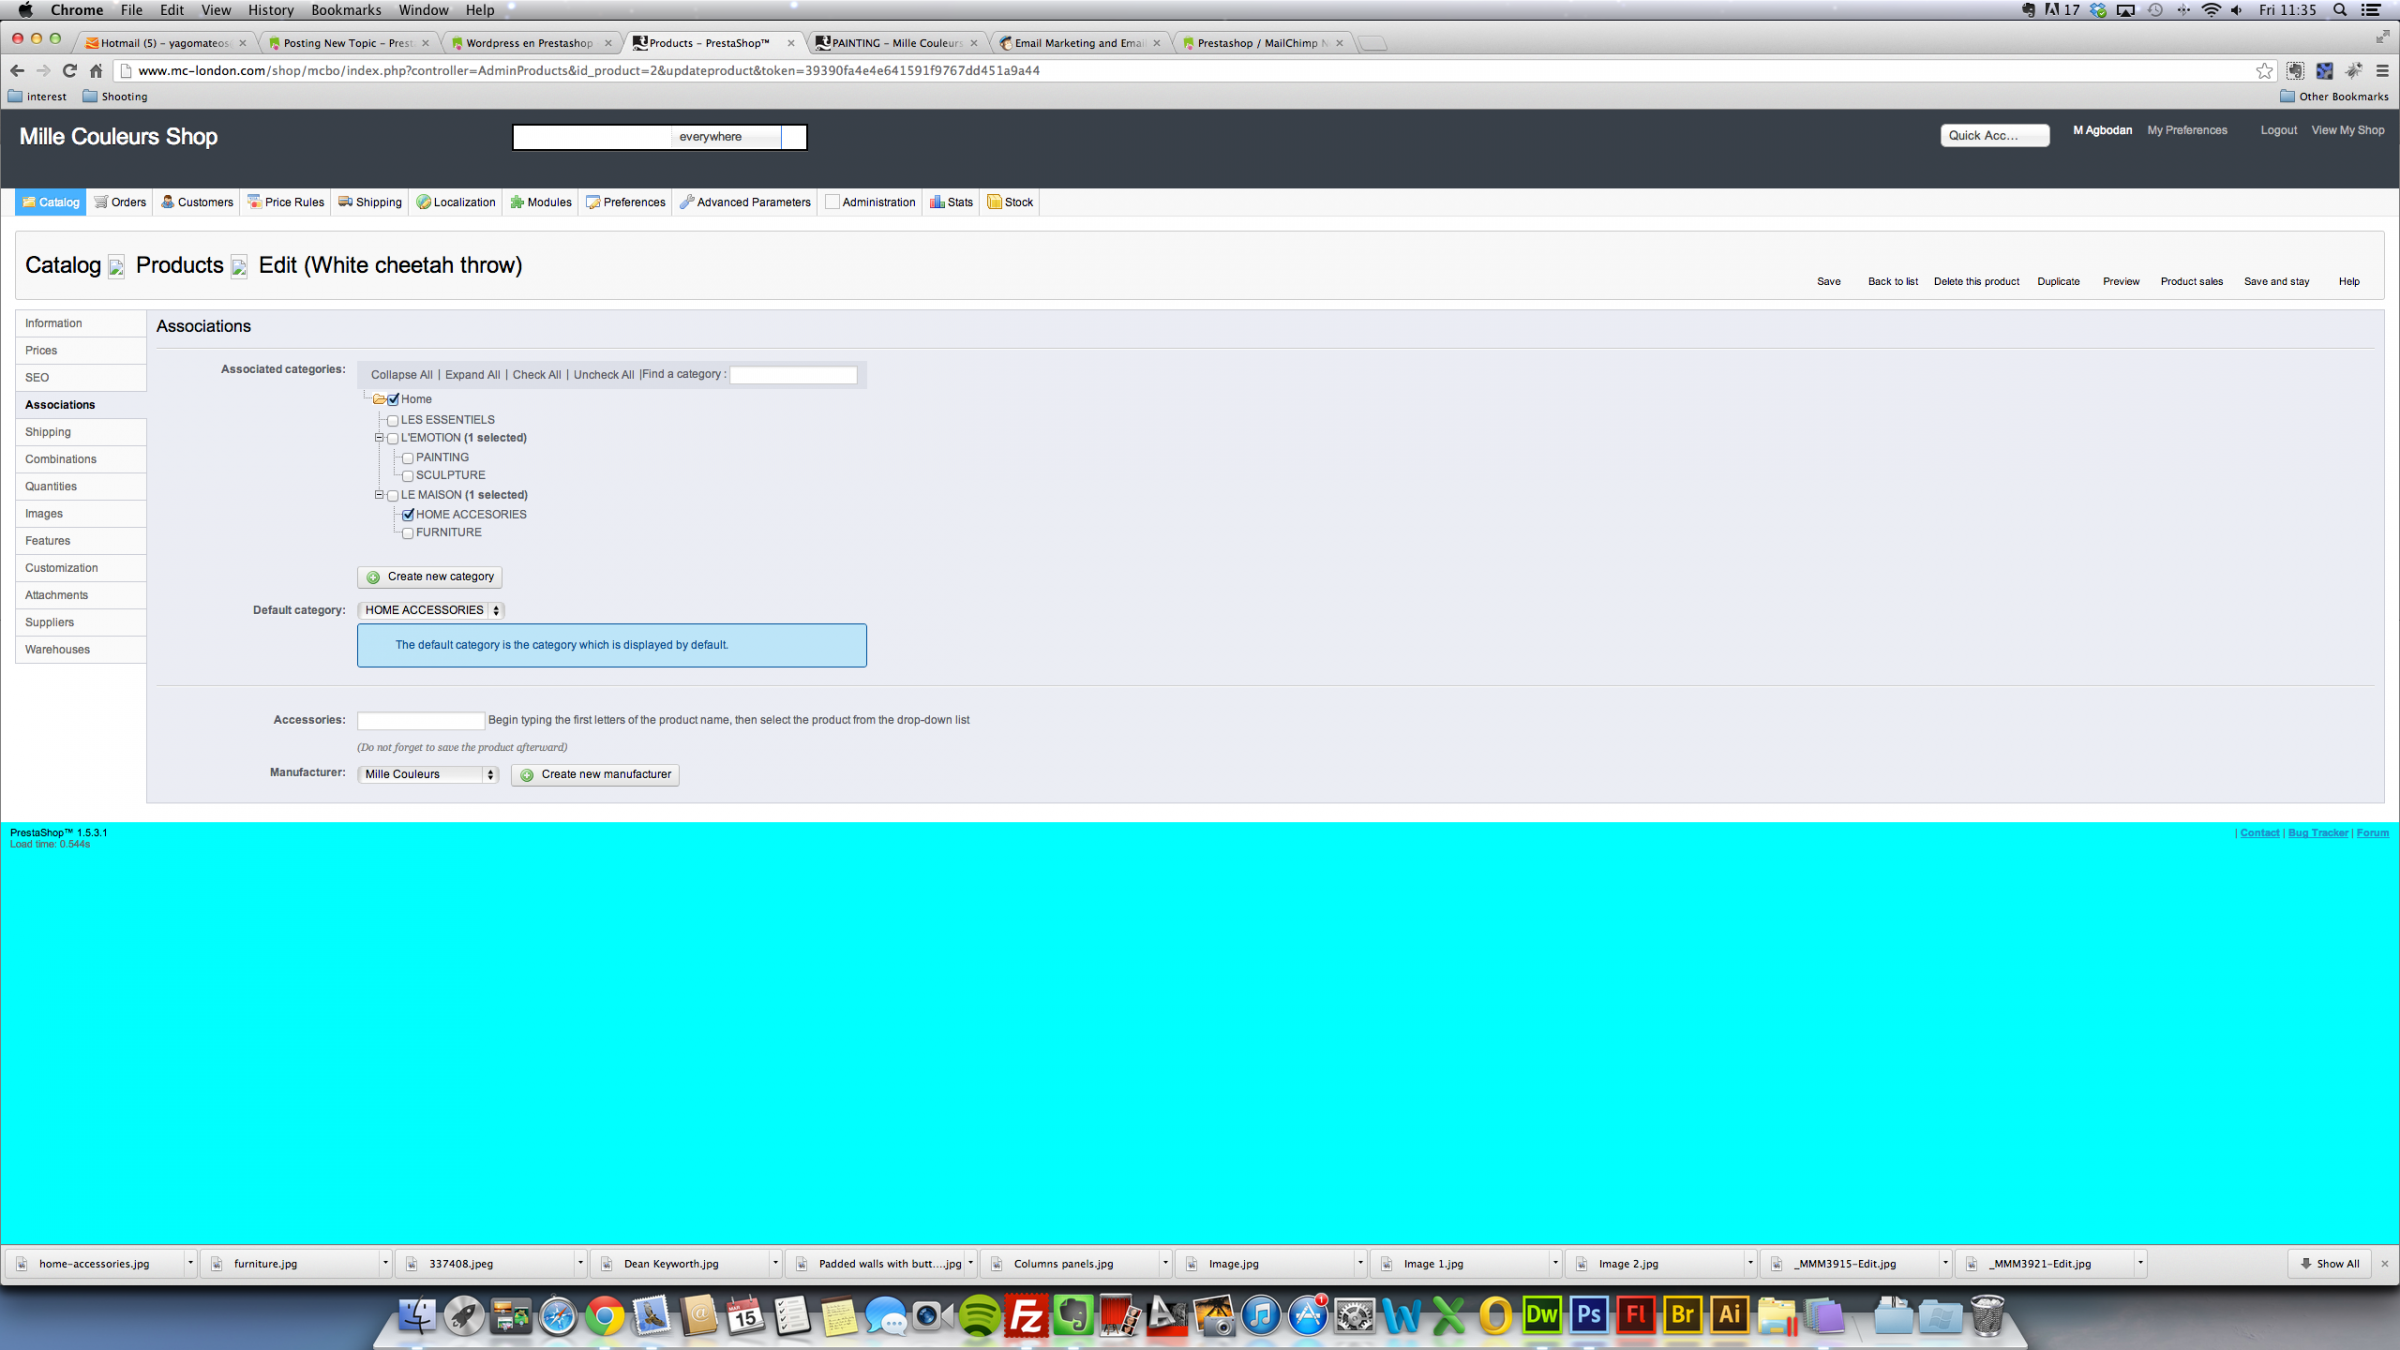Click the Spotify dock icon
The width and height of the screenshot is (2400, 1350).
979,1316
